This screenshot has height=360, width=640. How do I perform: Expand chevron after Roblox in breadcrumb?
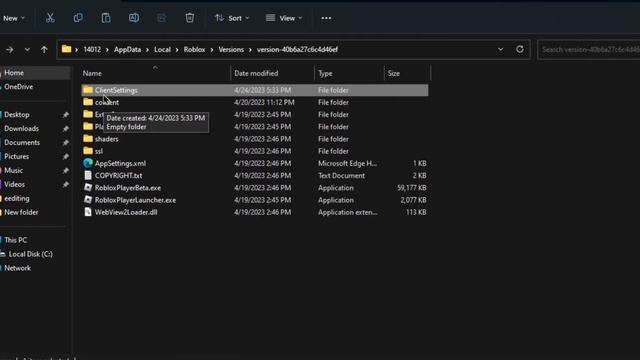point(211,50)
